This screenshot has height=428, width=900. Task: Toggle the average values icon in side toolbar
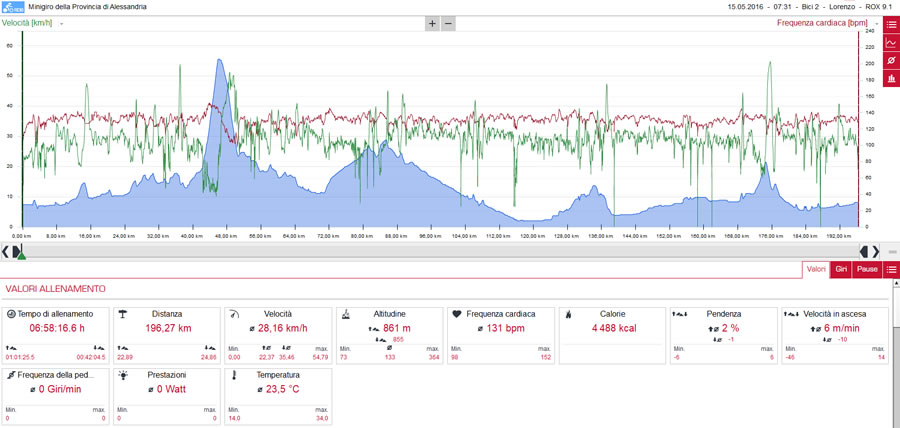pos(891,60)
